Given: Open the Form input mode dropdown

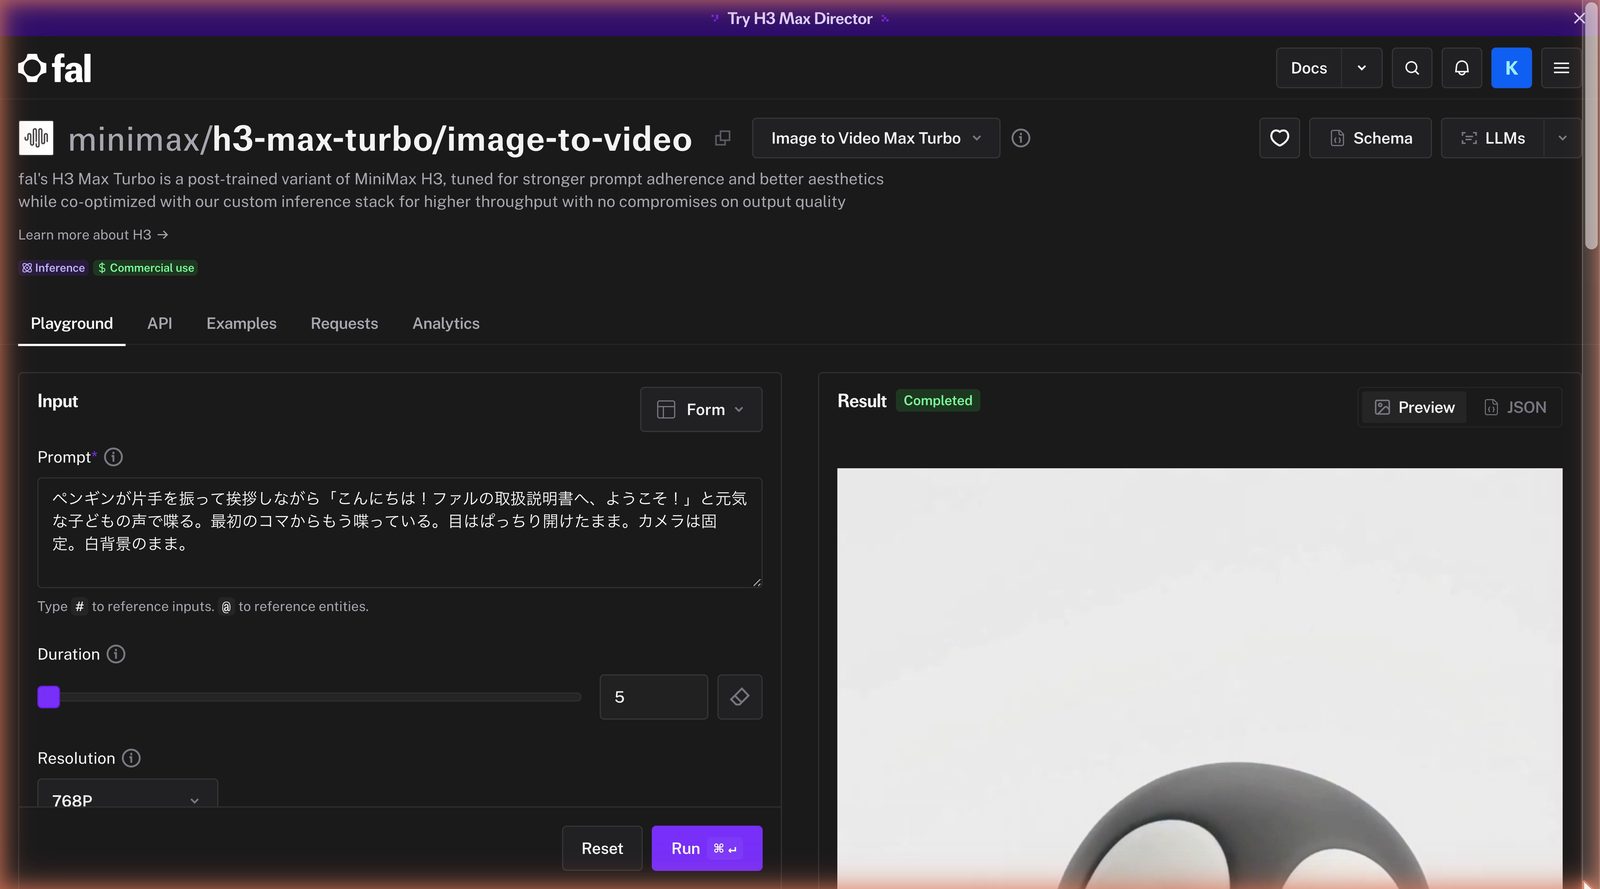Looking at the screenshot, I should (701, 409).
